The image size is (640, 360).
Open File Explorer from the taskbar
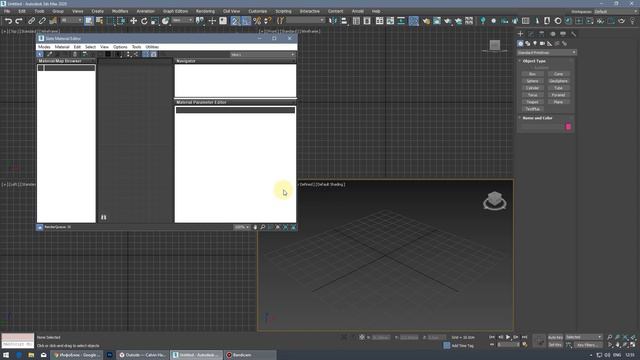click(x=31, y=355)
